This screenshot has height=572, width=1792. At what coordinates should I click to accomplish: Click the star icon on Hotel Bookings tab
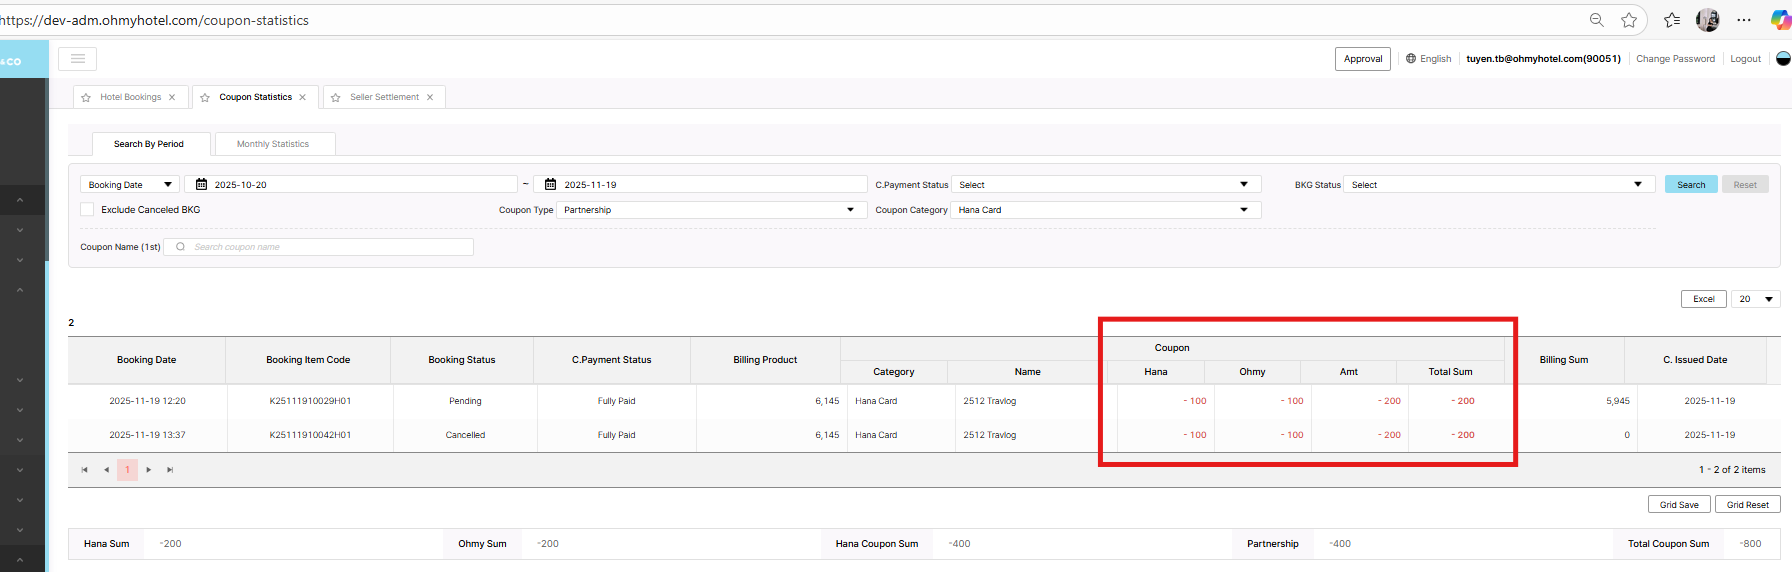86,98
